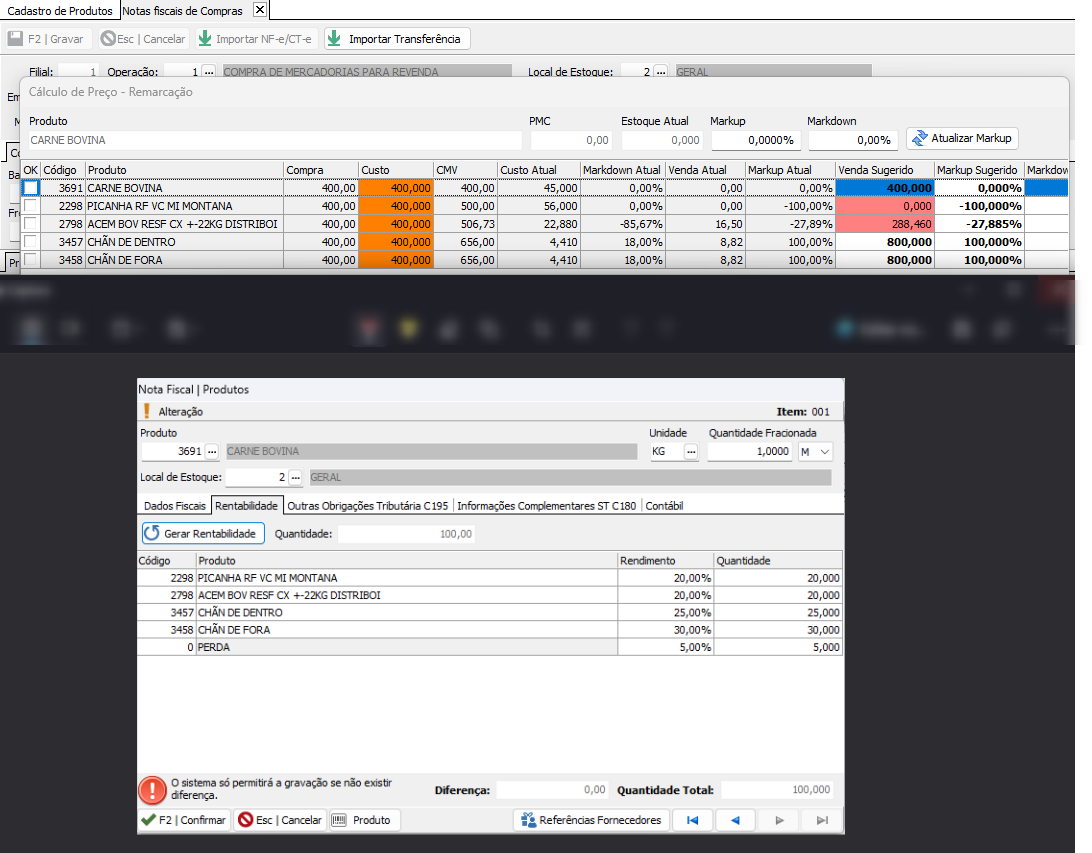
Task: Open Unidade KG lookup ellipsis button
Action: (690, 452)
